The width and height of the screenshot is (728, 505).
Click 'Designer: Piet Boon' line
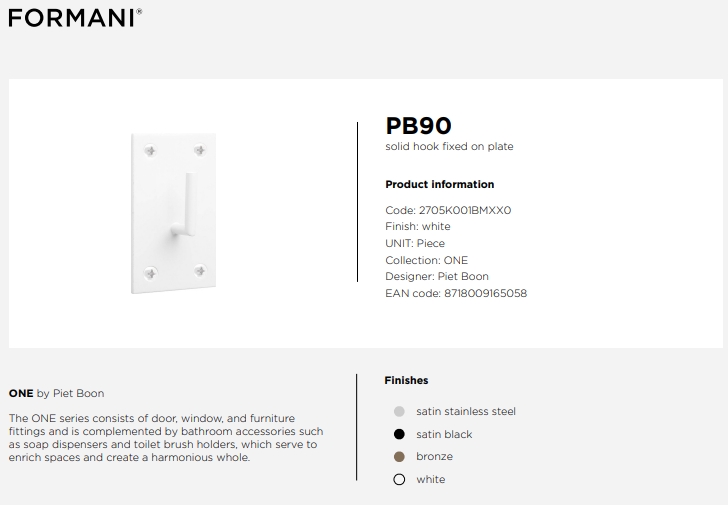click(x=437, y=277)
